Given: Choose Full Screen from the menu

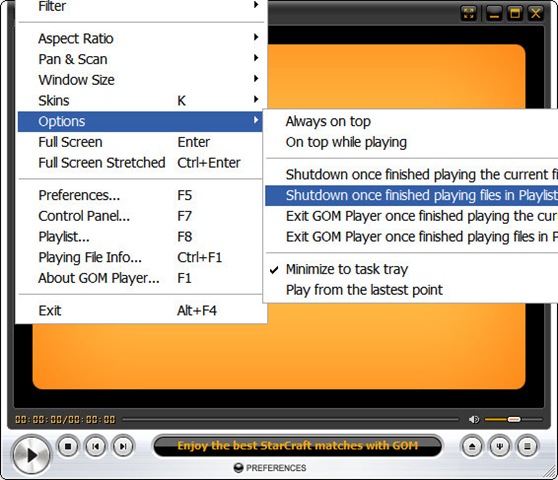Looking at the screenshot, I should pyautogui.click(x=141, y=142).
